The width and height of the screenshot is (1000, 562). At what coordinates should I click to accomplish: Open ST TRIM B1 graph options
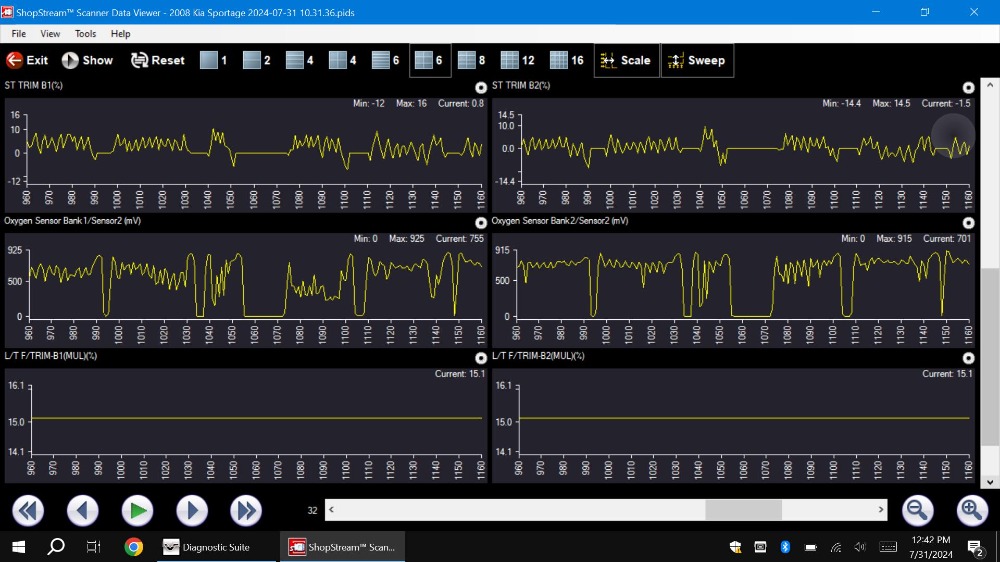[x=481, y=88]
